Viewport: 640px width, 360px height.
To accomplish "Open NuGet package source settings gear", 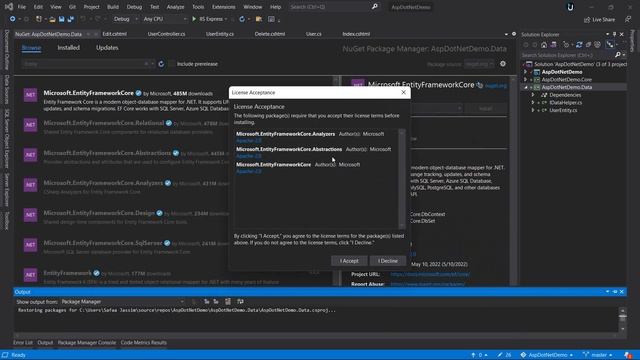I will click(x=503, y=64).
